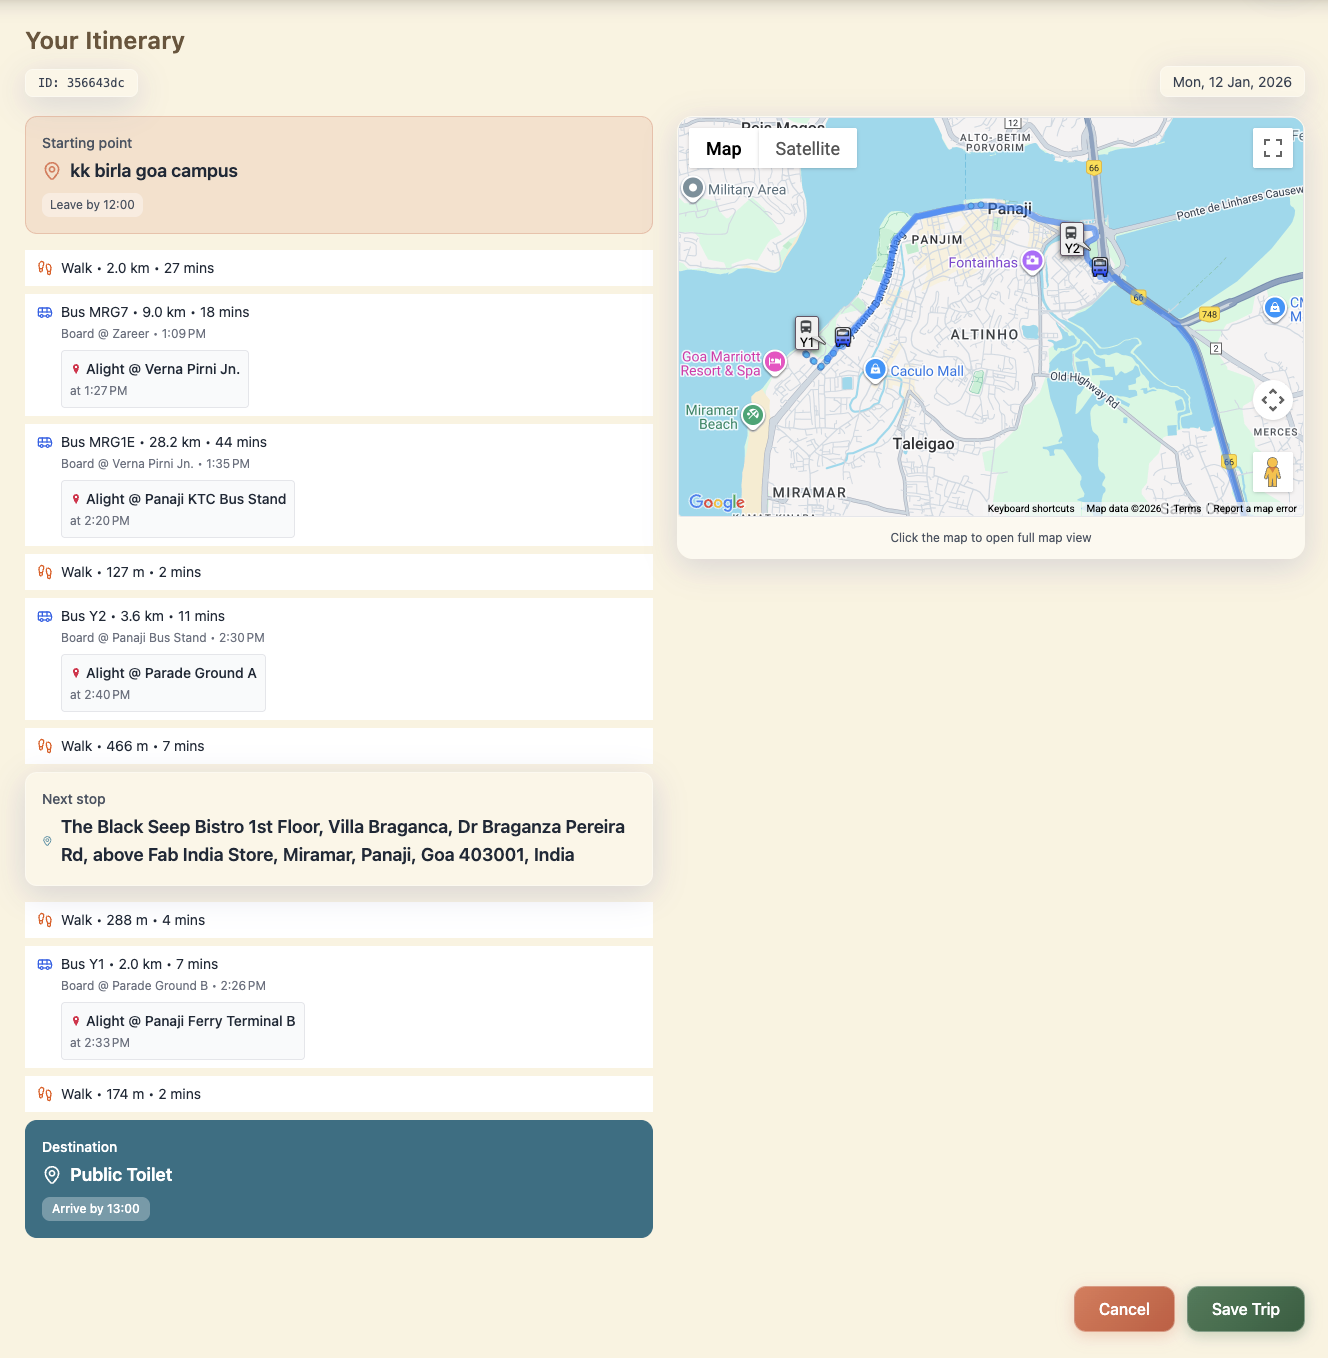The width and height of the screenshot is (1328, 1358).
Task: Click the bus icon beside Bus MRG7
Action: (x=44, y=311)
